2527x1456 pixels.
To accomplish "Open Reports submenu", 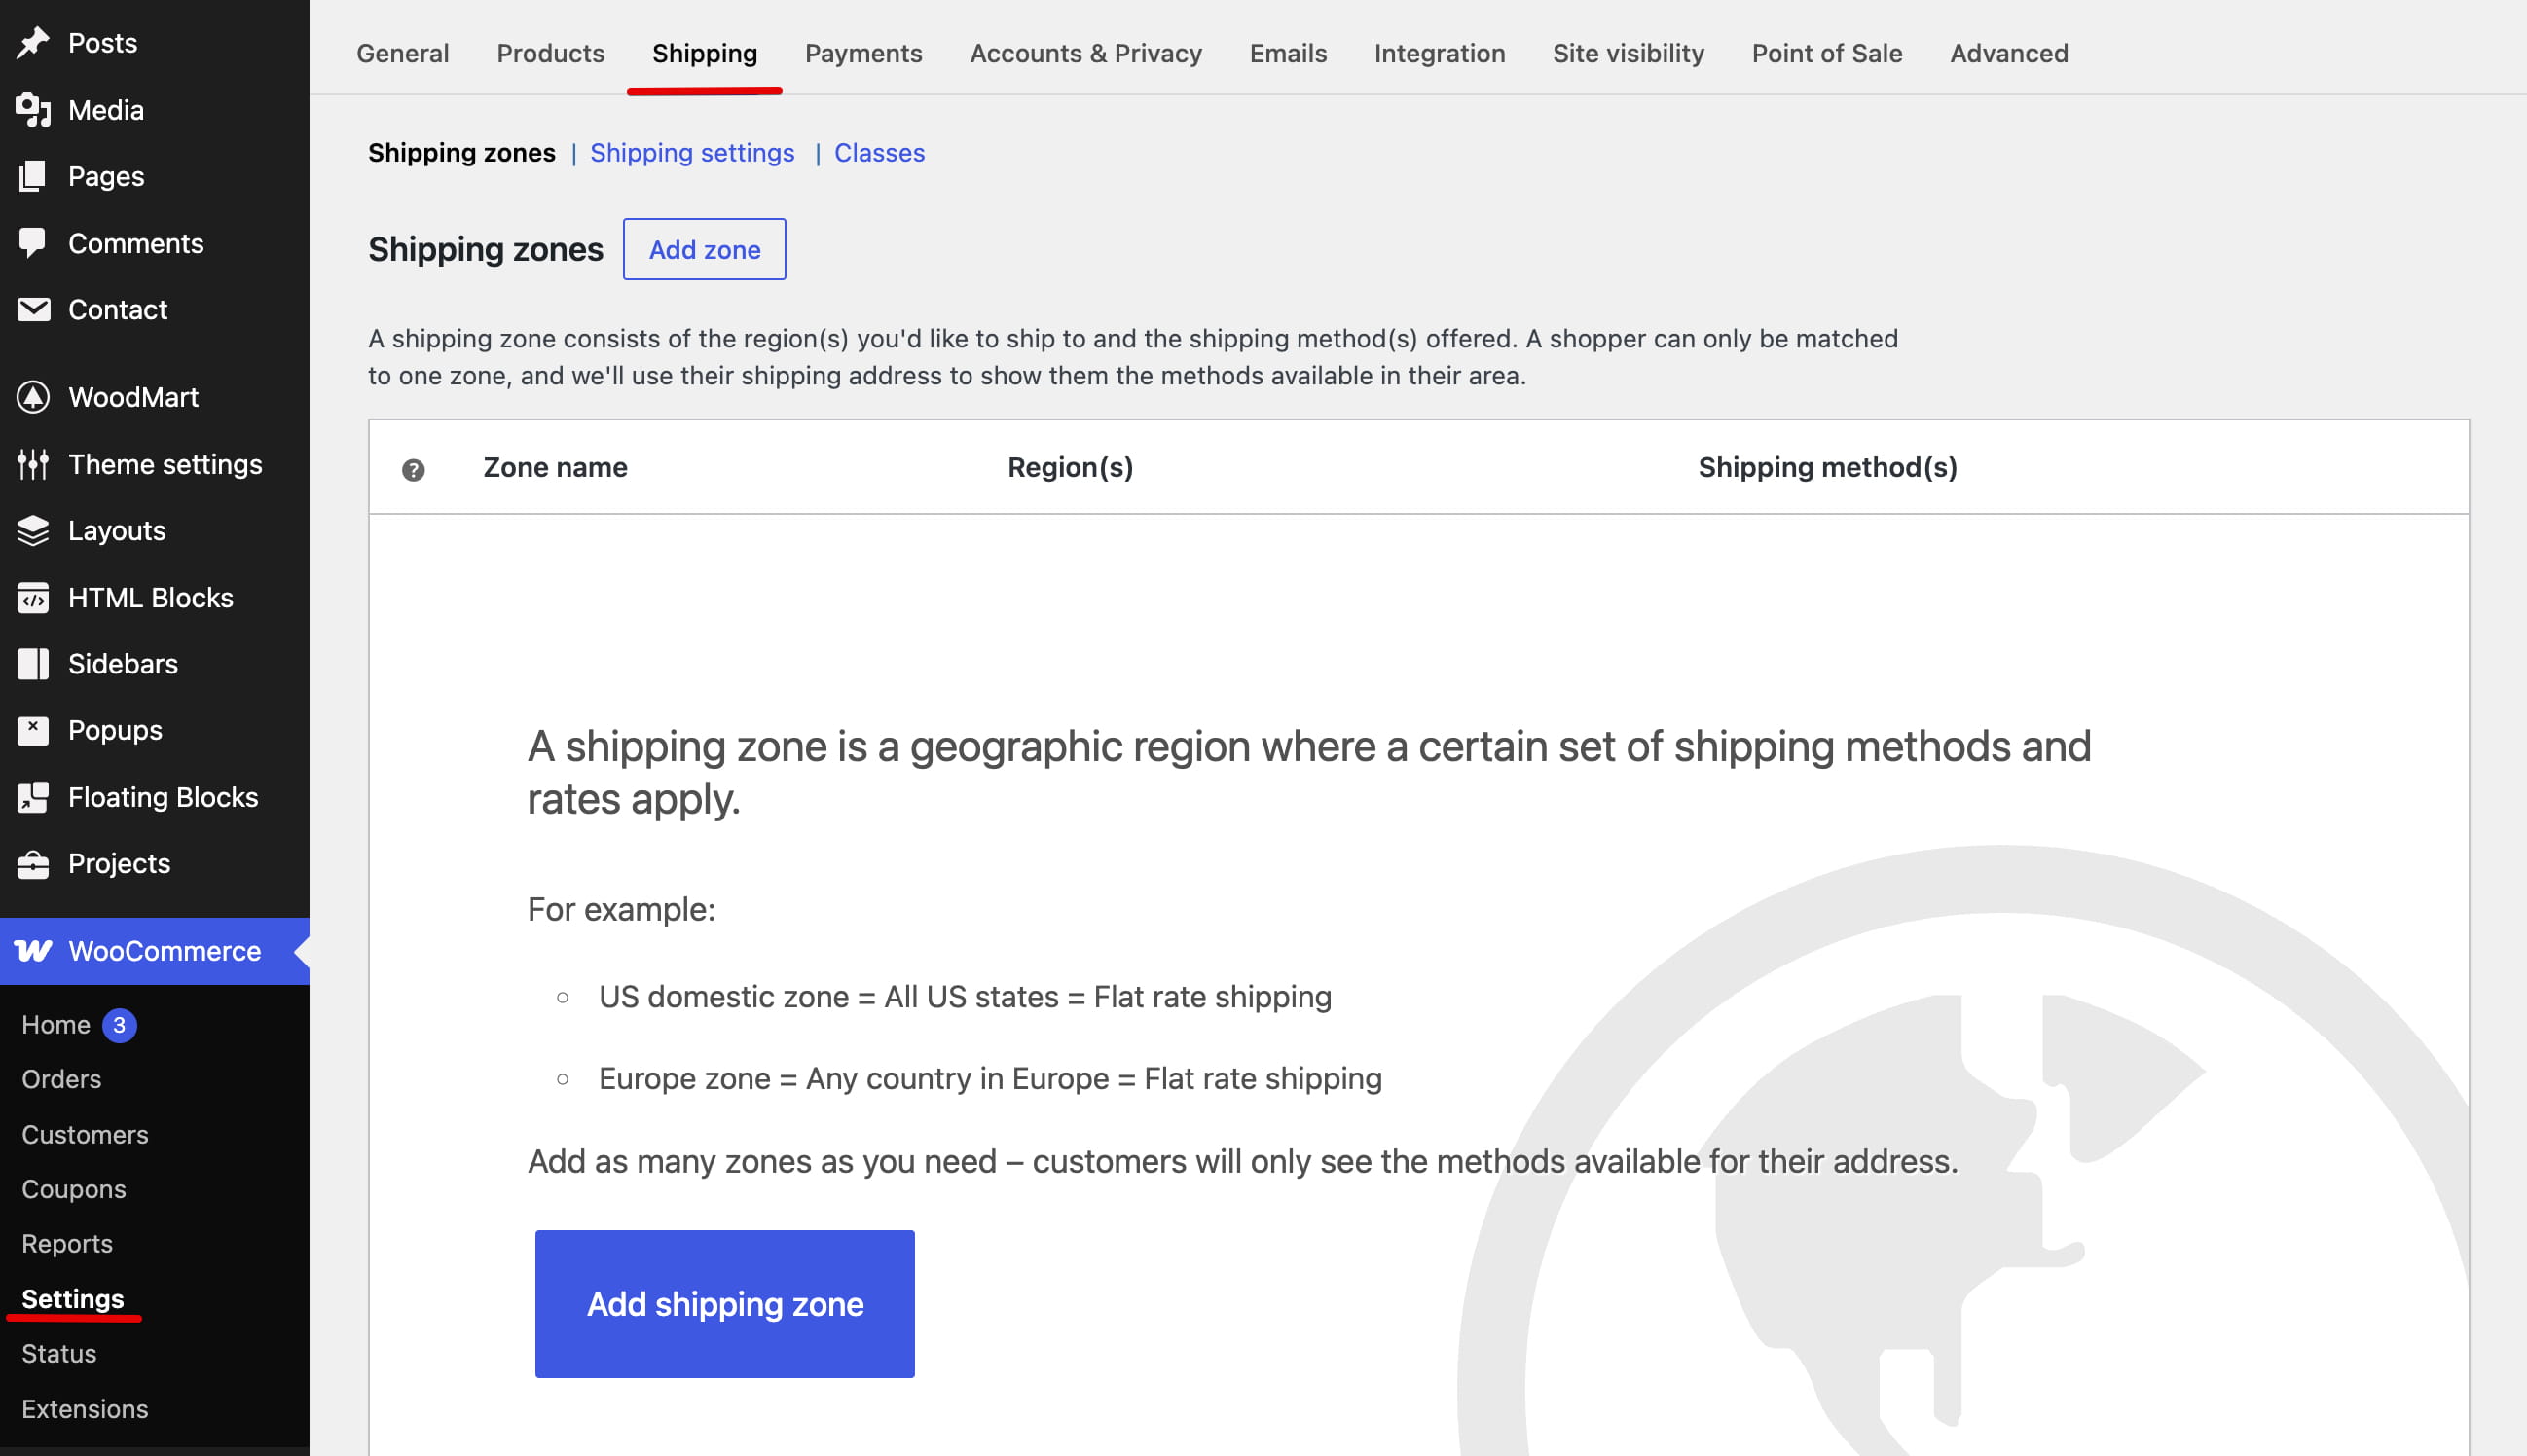I will point(67,1243).
